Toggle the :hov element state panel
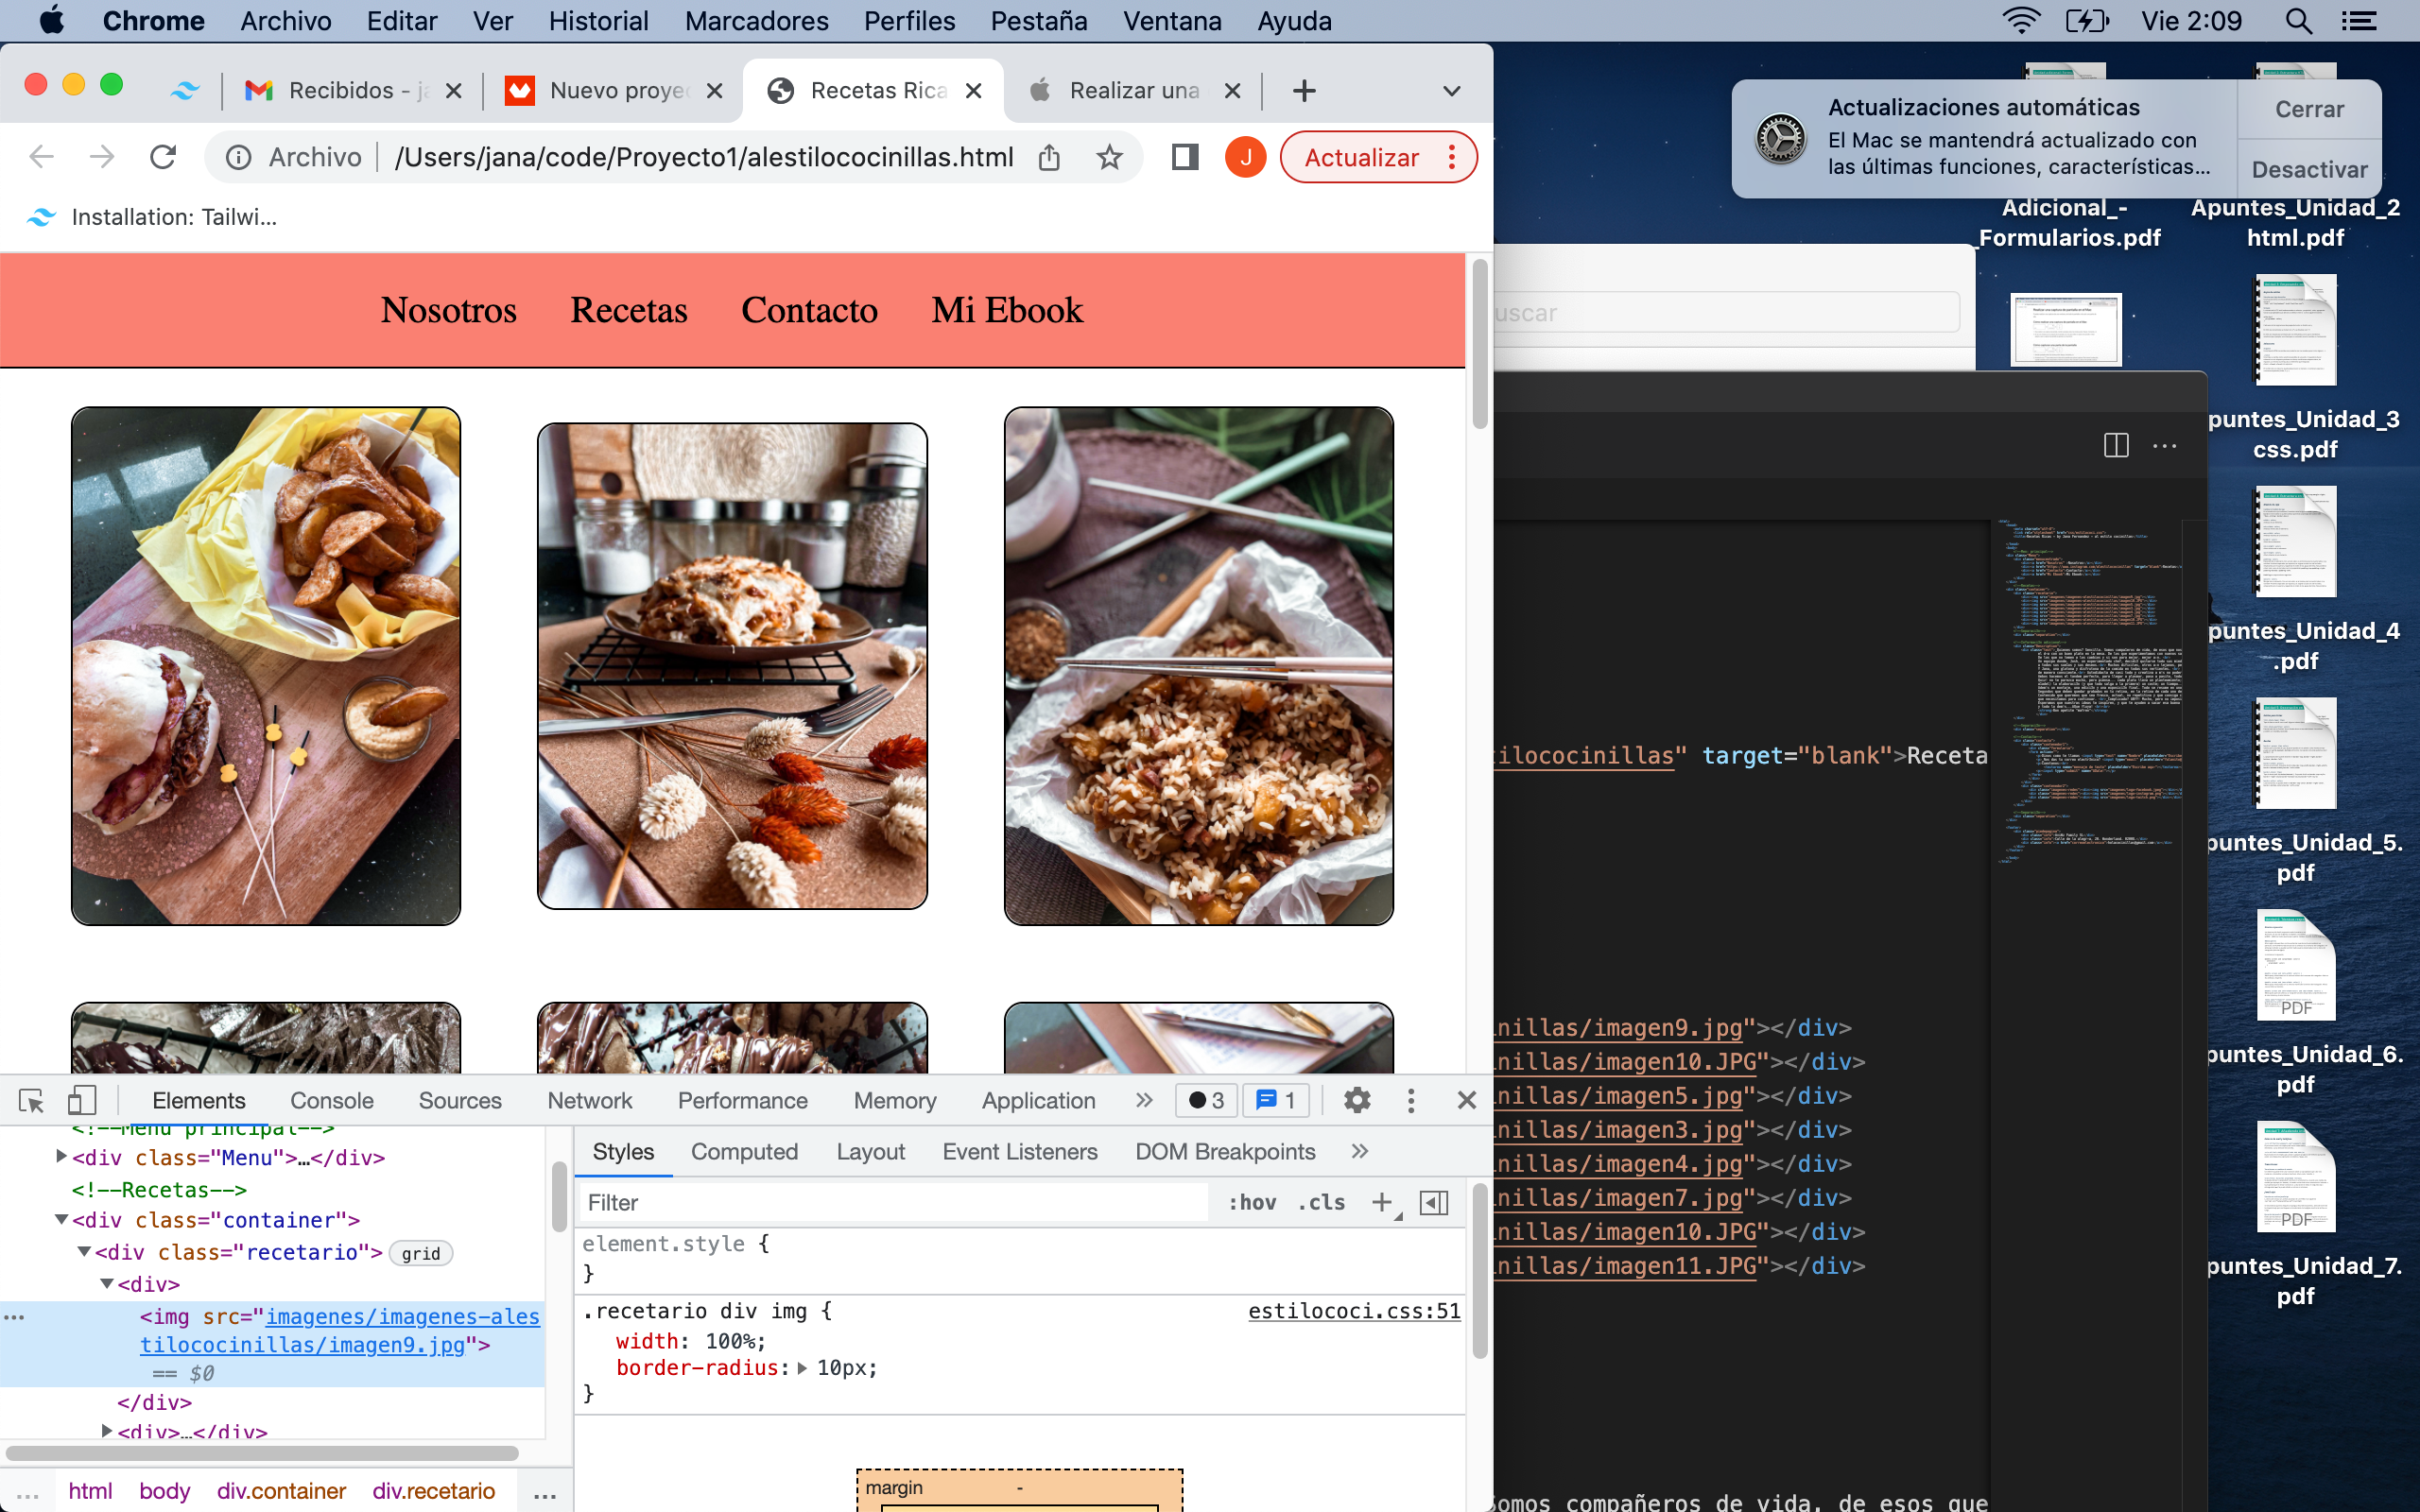2420x1512 pixels. (x=1252, y=1202)
